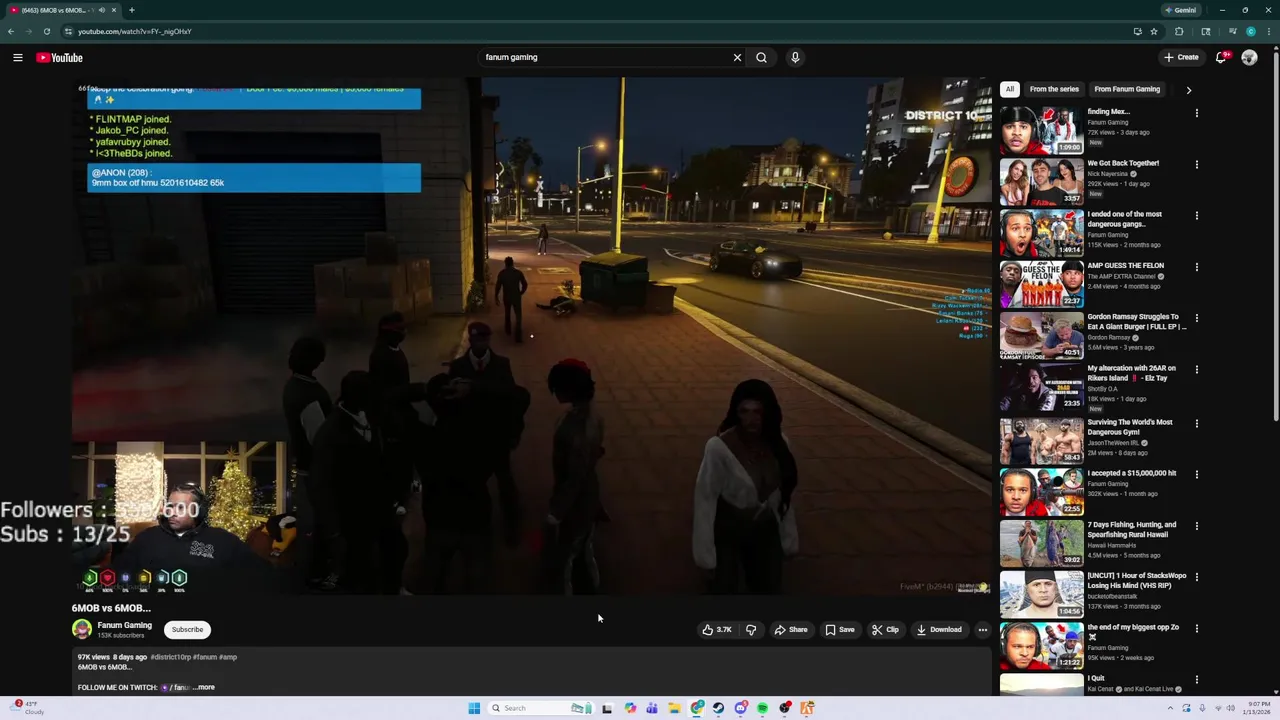Go to YouTube home via logo
The image size is (1280, 720).
[x=59, y=57]
